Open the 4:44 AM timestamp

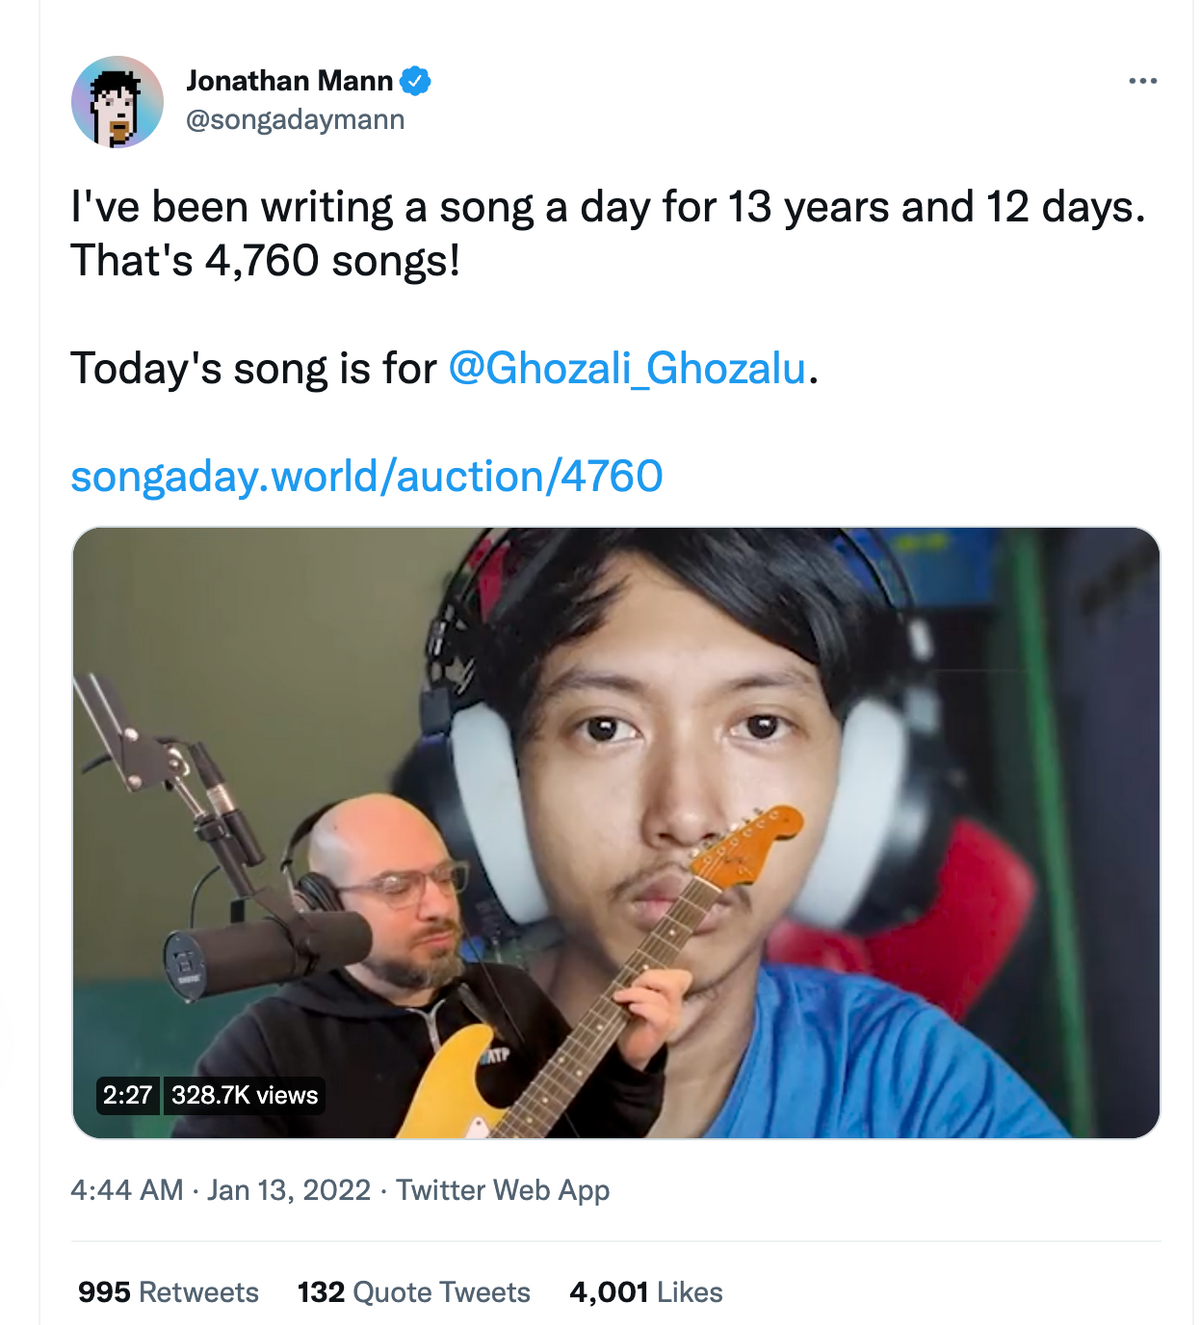click(127, 1190)
